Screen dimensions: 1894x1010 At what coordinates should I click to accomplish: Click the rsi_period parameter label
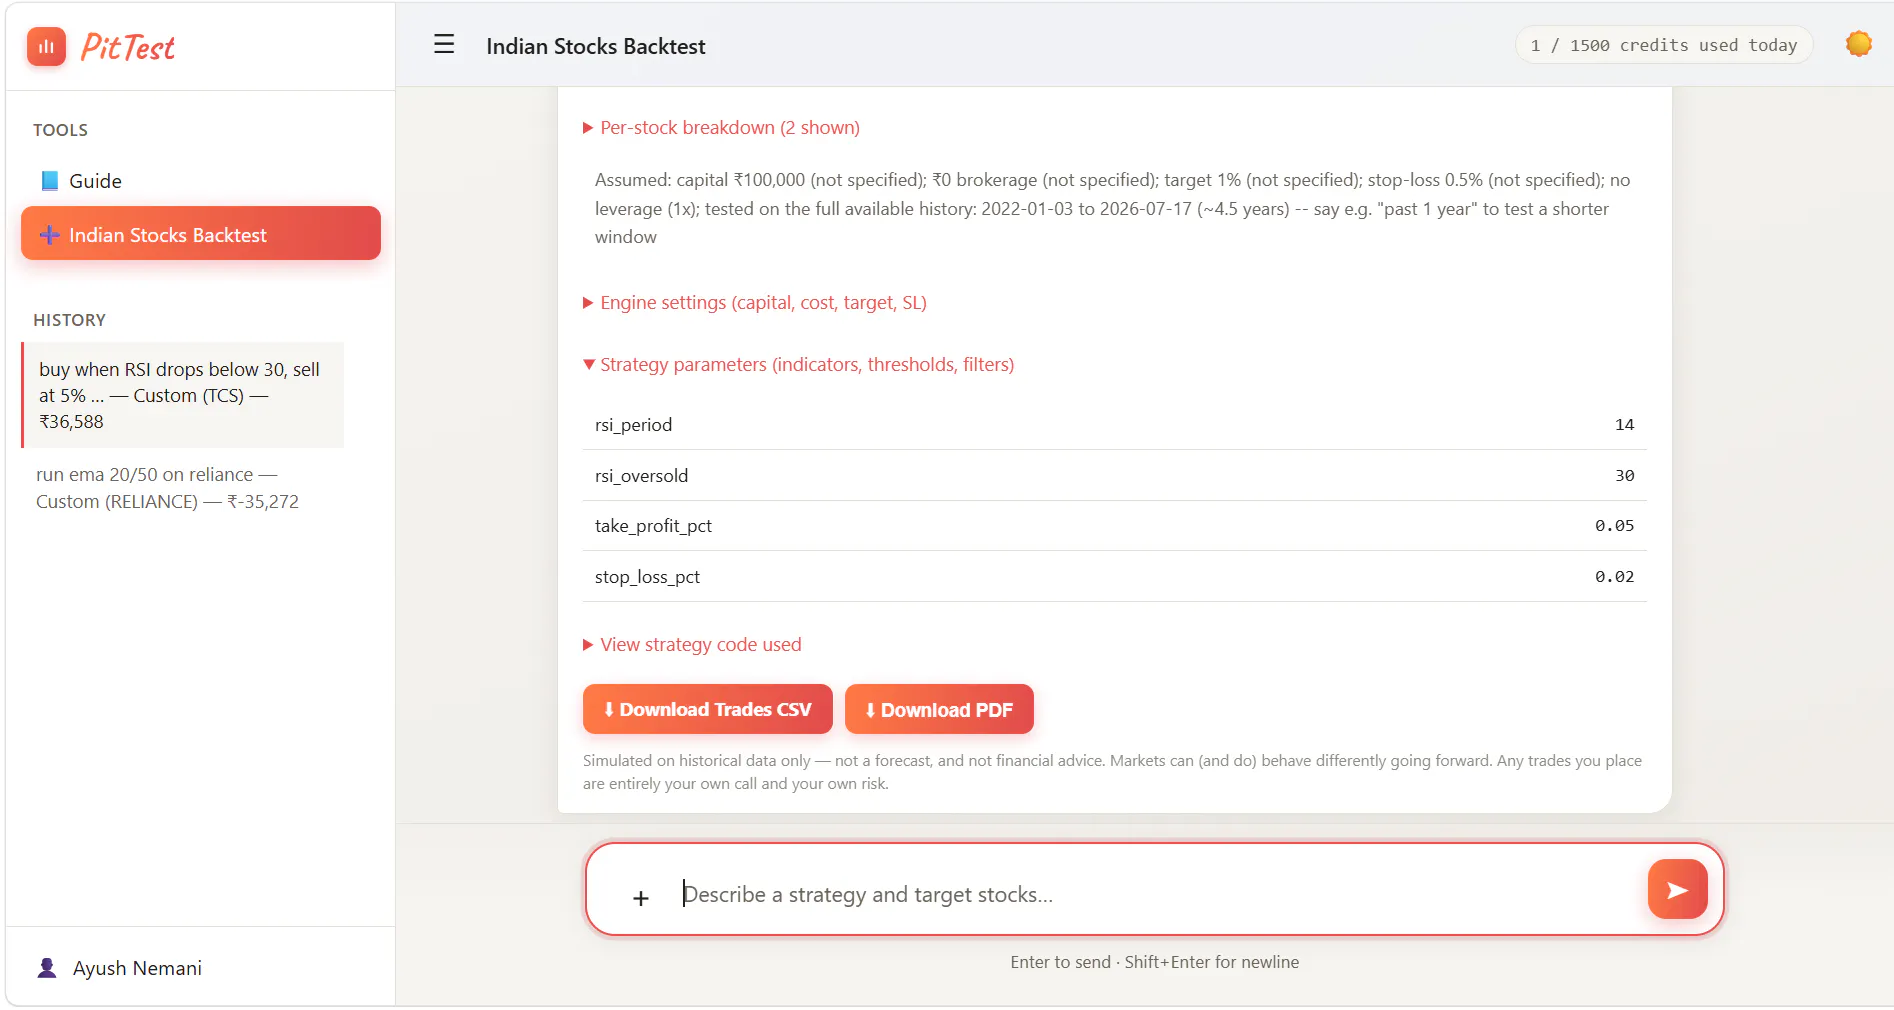[x=633, y=425]
